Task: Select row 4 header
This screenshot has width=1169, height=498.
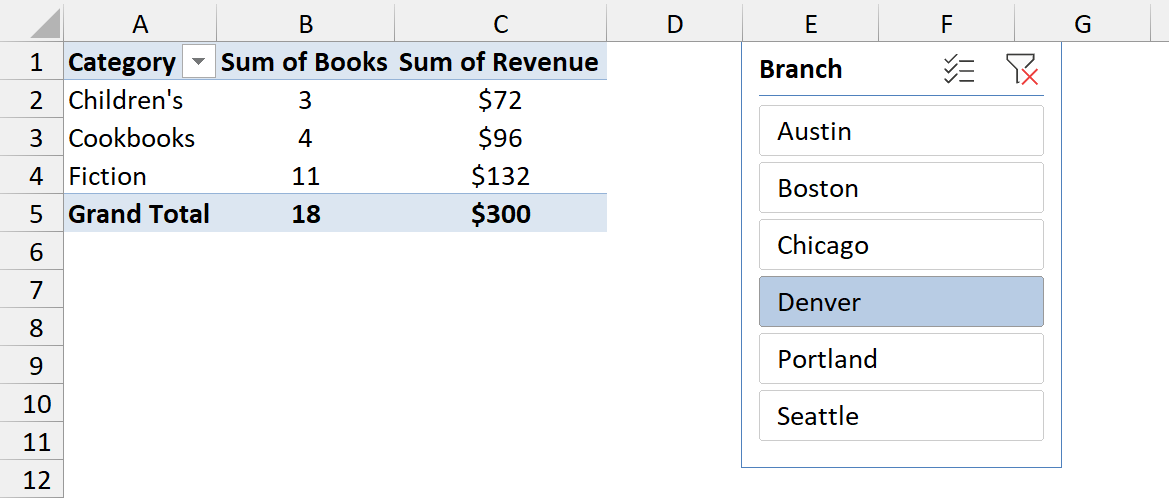Action: [32, 176]
